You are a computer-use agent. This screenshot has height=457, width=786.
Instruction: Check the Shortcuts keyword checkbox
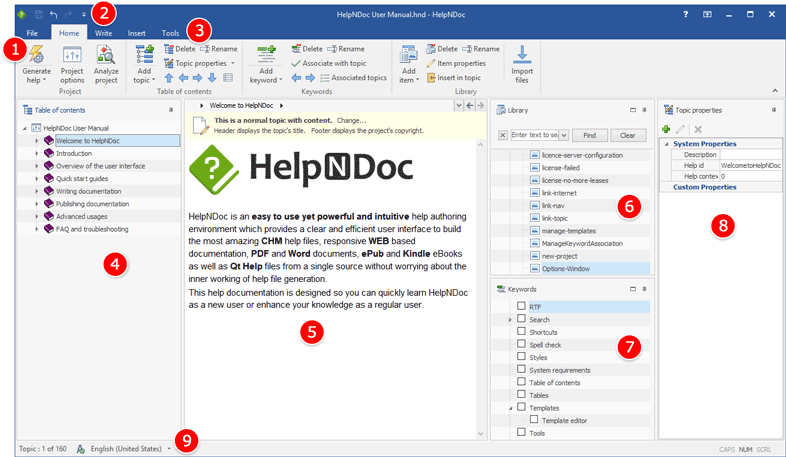click(521, 331)
